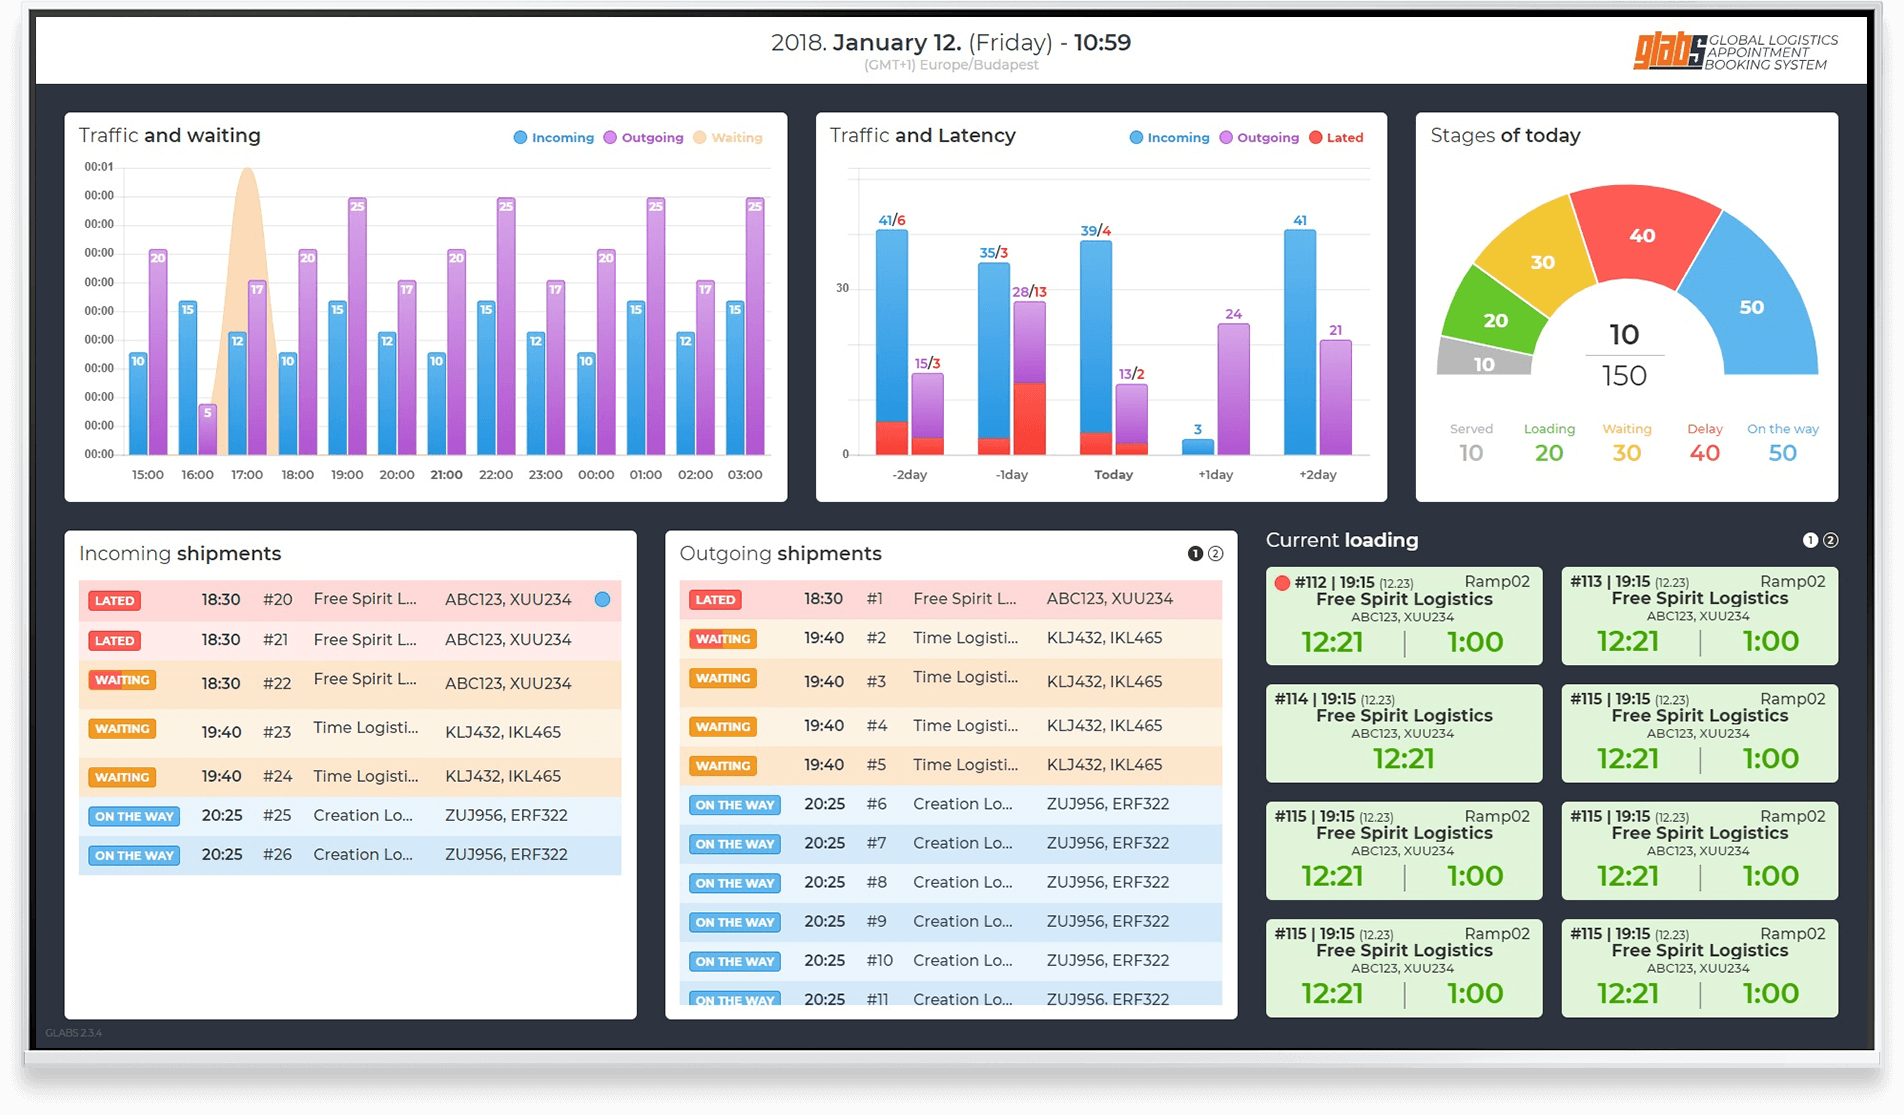The height and width of the screenshot is (1115, 1904).
Task: Select ON THE WAY badge on outgoing #8
Action: [735, 884]
